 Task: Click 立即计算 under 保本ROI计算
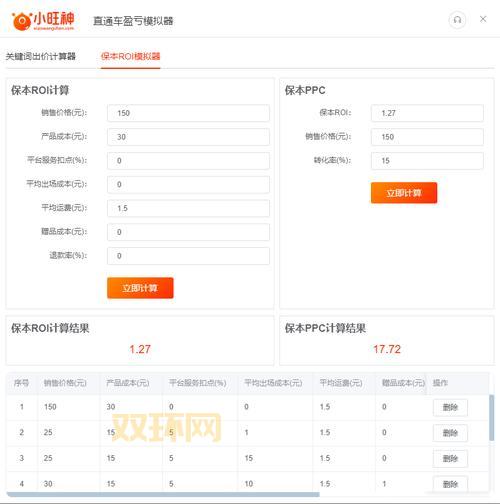click(x=140, y=288)
